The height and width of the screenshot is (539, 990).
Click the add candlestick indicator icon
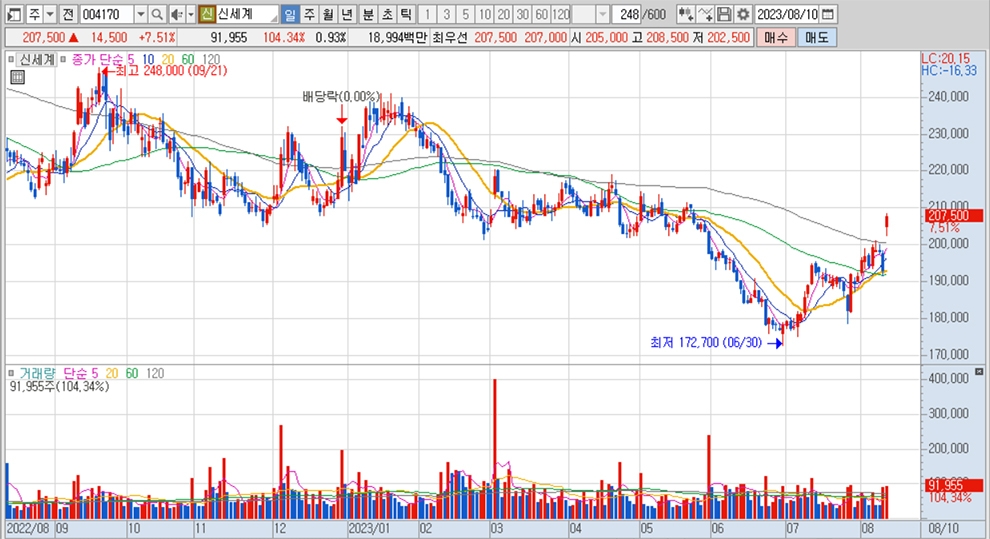(x=685, y=14)
